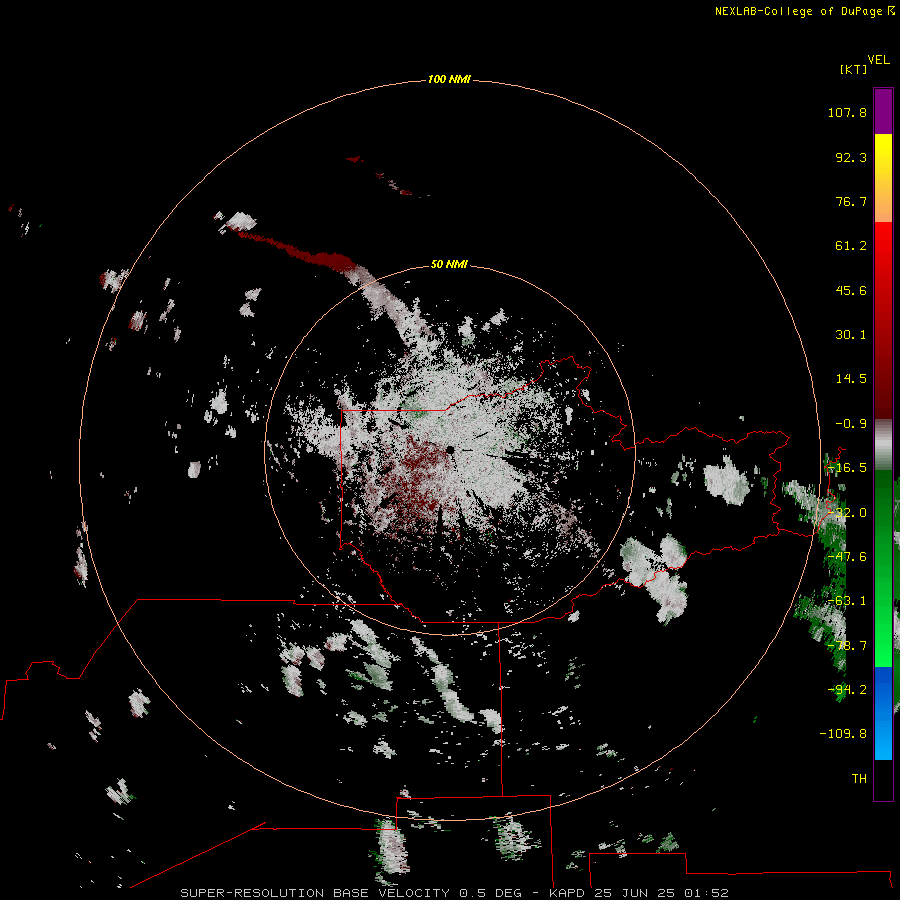This screenshot has height=900, width=900.
Task: Click the 14.5 velocity scale value
Action: pyautogui.click(x=851, y=379)
